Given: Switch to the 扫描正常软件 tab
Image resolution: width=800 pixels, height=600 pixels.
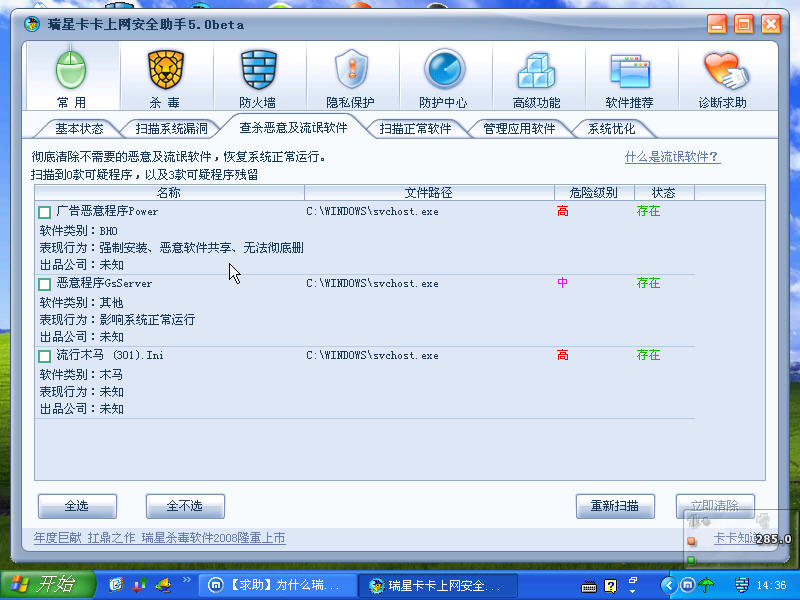Looking at the screenshot, I should pos(415,129).
